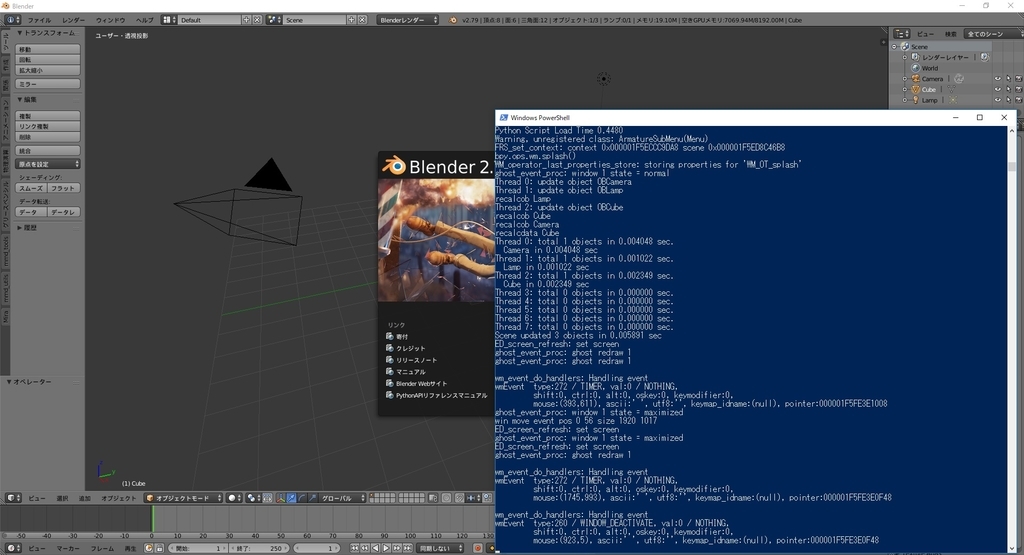This screenshot has width=1024, height=555.
Task: Select rotate manipulator arc icon
Action: [x=302, y=498]
